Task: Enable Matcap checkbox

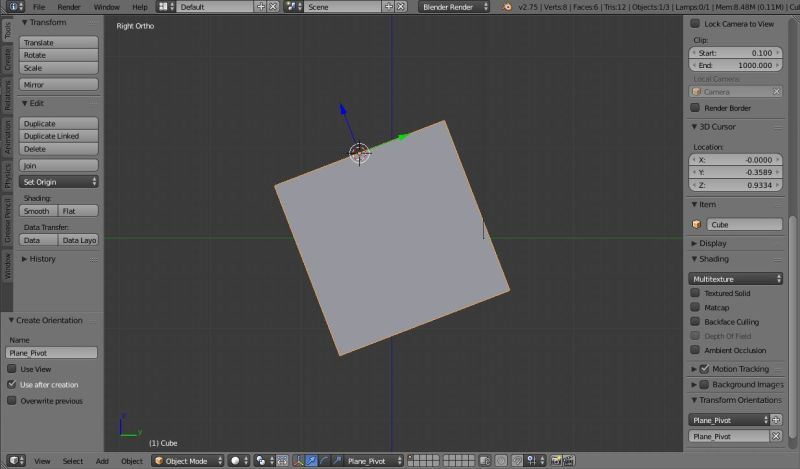Action: tap(695, 307)
